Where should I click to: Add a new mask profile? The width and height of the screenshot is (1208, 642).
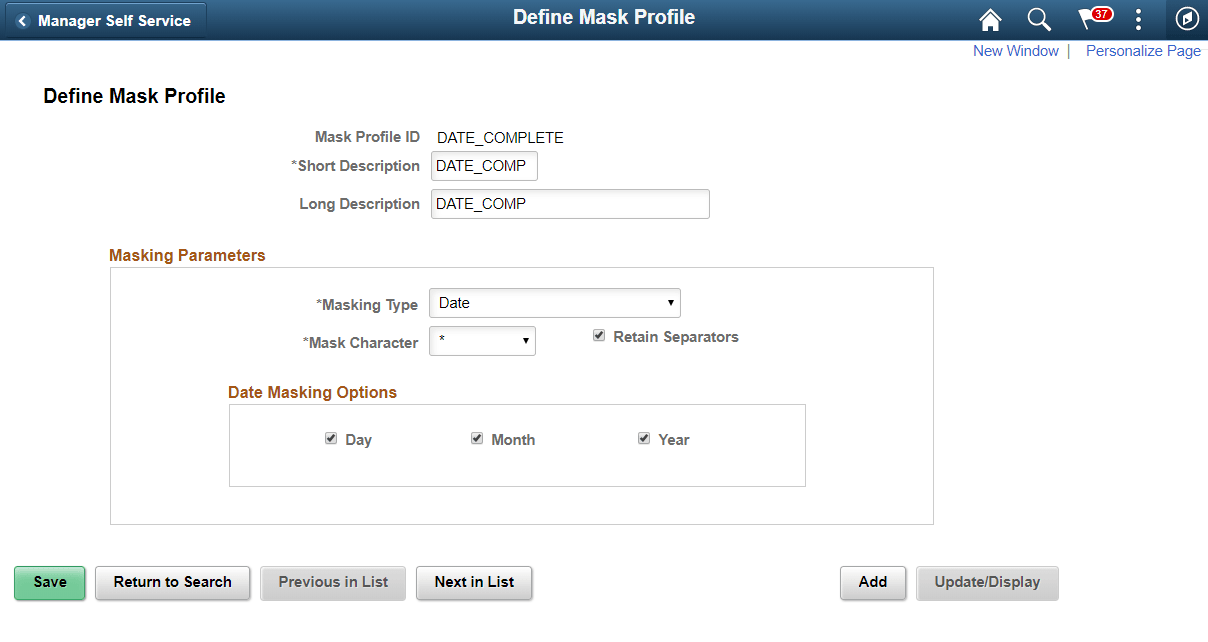tap(872, 582)
